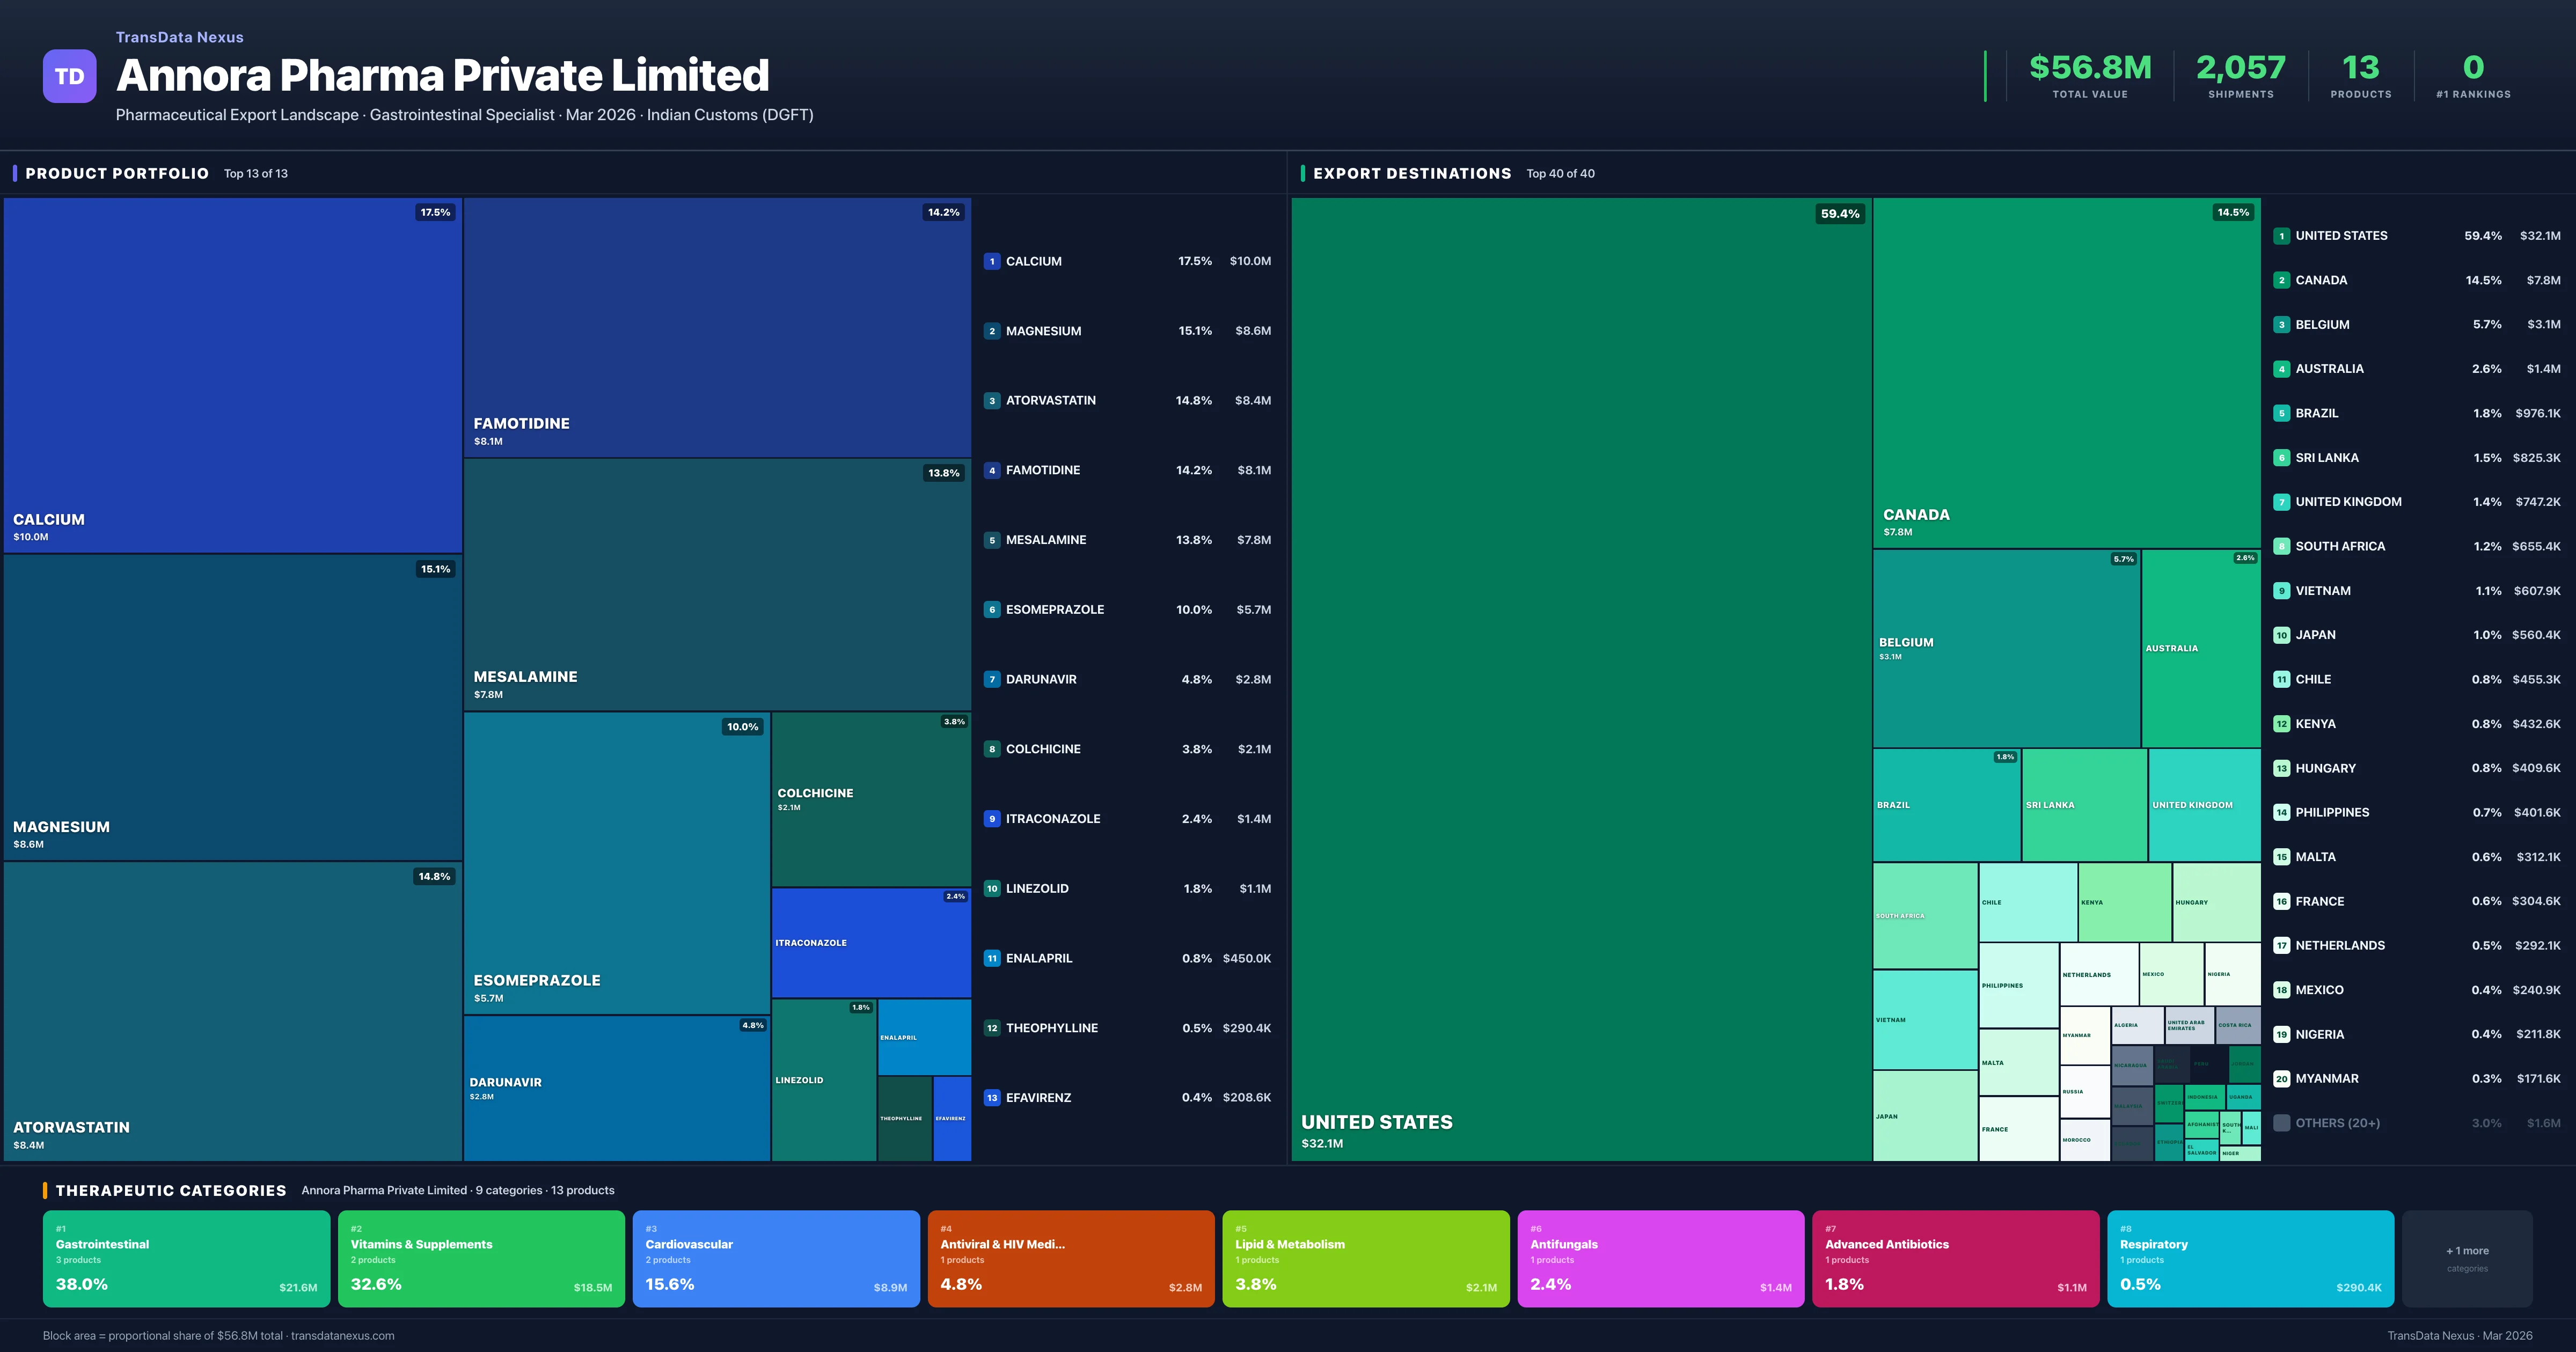Screen dimensions: 2576x1352
Task: Click the gray OTHERS (20+) legend square
Action: (x=2281, y=1123)
